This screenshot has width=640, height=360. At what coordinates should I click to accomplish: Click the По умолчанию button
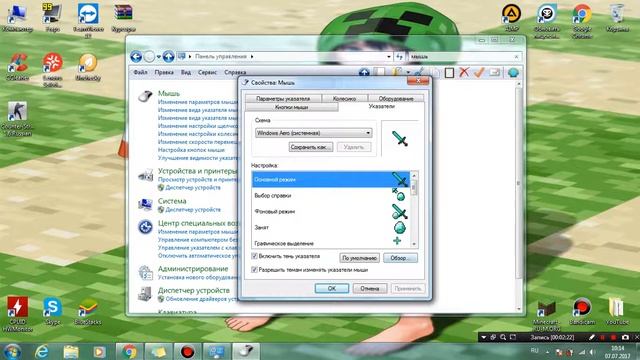[359, 258]
